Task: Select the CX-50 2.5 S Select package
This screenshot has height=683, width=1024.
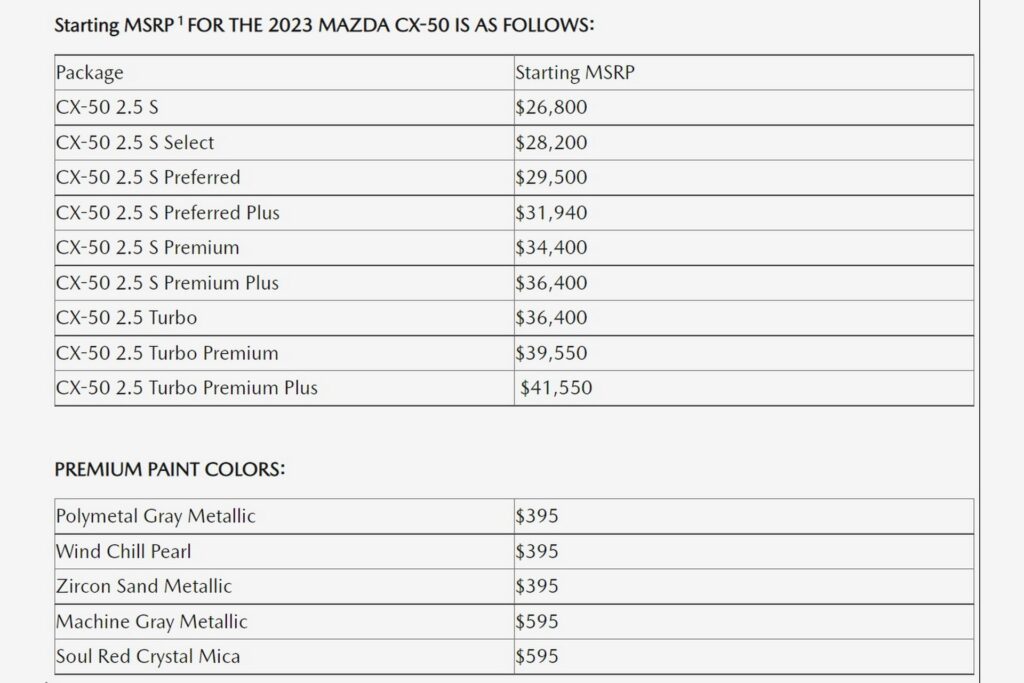Action: [x=135, y=143]
